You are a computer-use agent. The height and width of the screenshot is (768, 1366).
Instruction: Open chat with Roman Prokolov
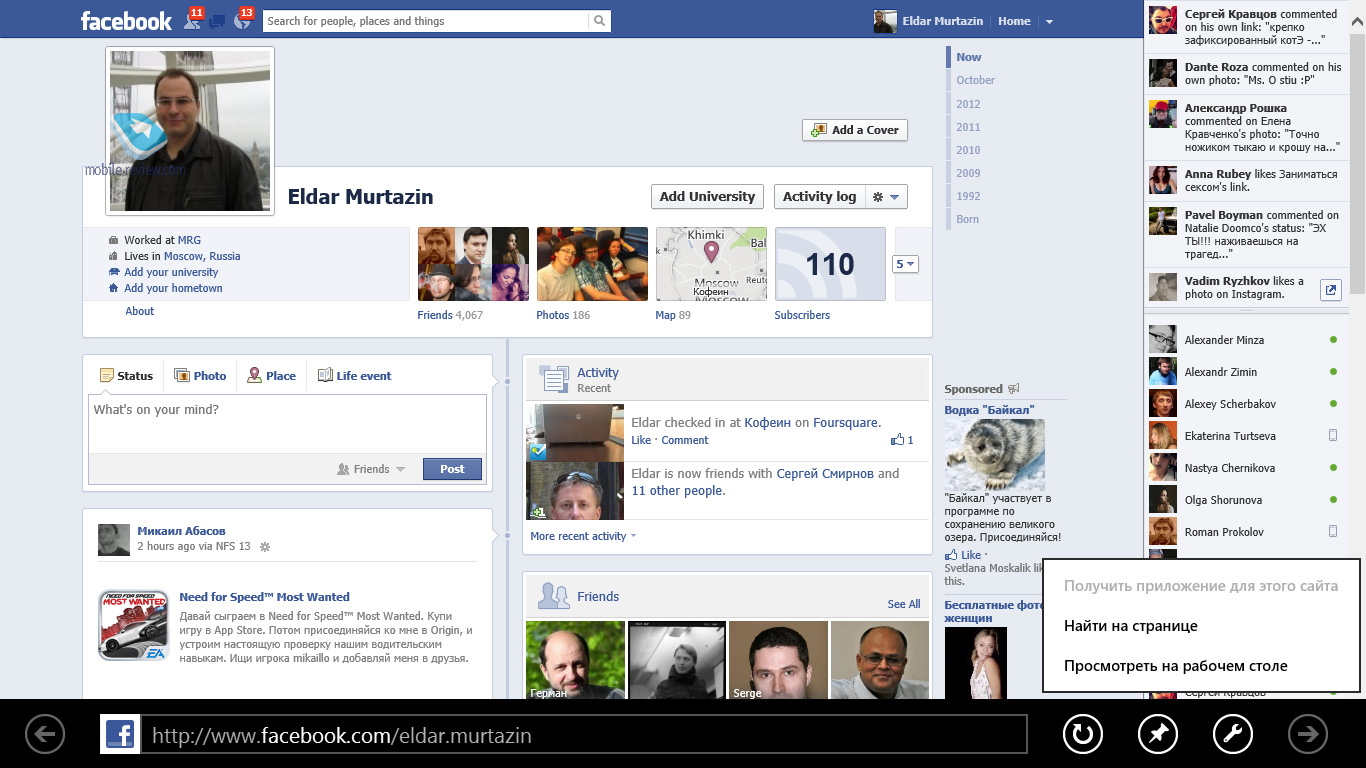[1245, 532]
